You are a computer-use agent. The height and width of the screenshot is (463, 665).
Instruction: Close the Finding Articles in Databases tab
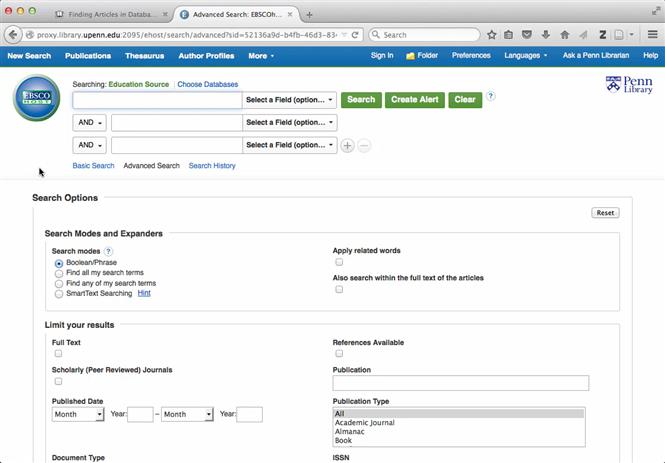165,14
